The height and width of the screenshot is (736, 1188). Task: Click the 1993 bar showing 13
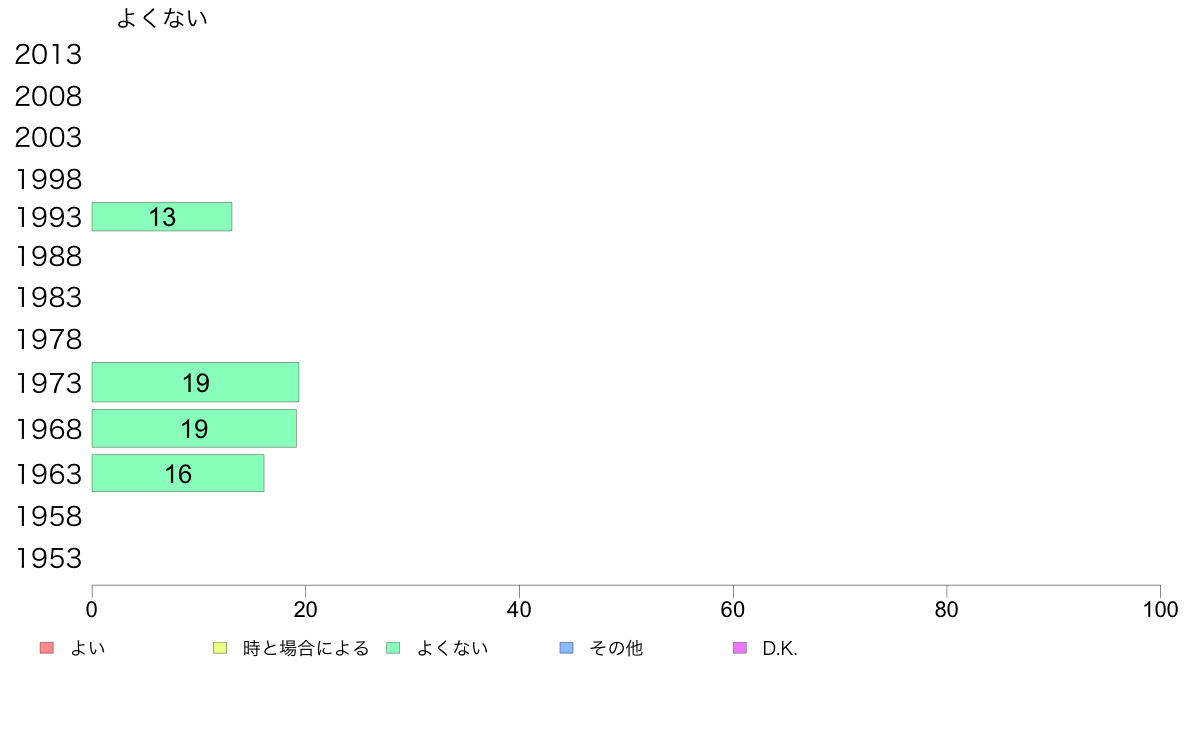(162, 217)
